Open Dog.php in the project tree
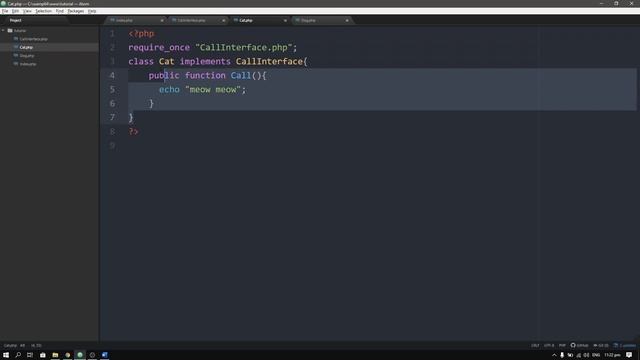The width and height of the screenshot is (640, 360). 27,56
